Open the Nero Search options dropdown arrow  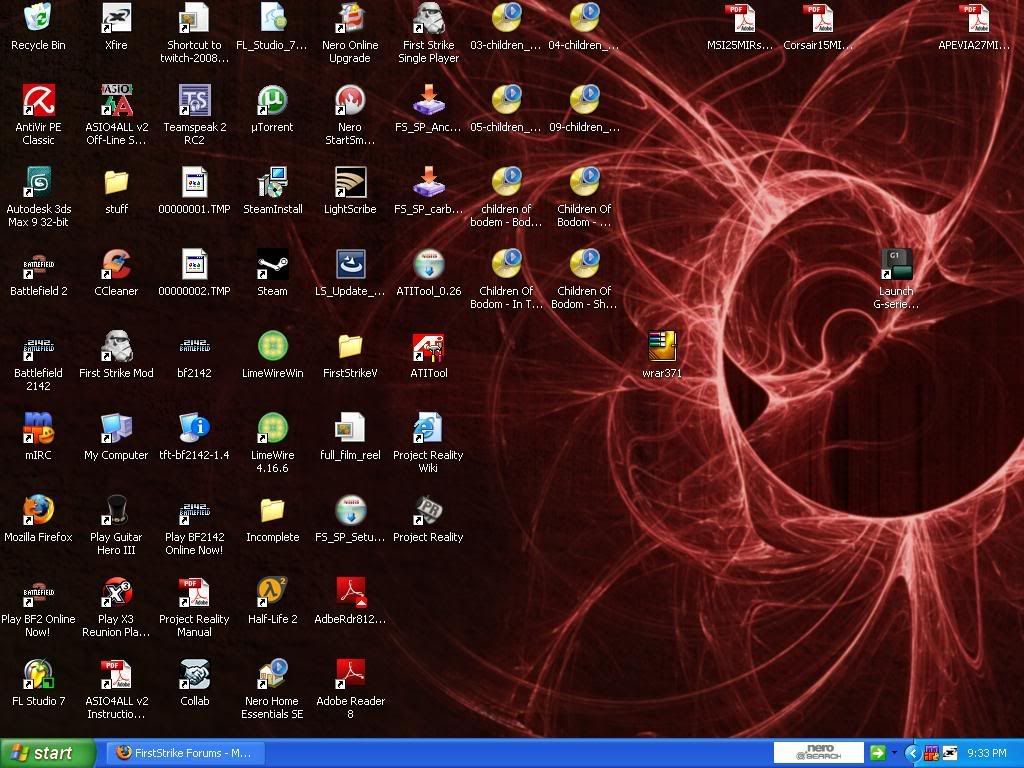tap(894, 753)
